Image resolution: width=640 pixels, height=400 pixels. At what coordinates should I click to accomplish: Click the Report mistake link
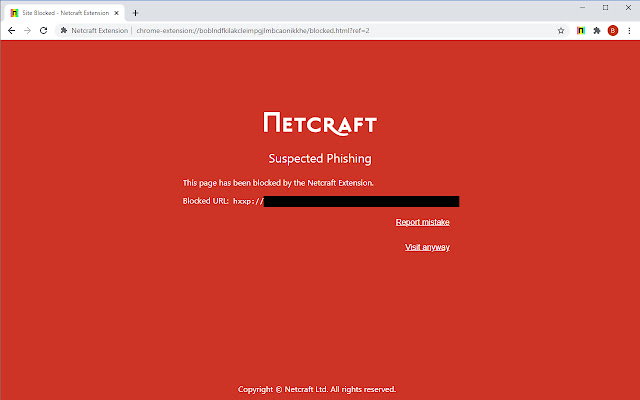tap(422, 222)
